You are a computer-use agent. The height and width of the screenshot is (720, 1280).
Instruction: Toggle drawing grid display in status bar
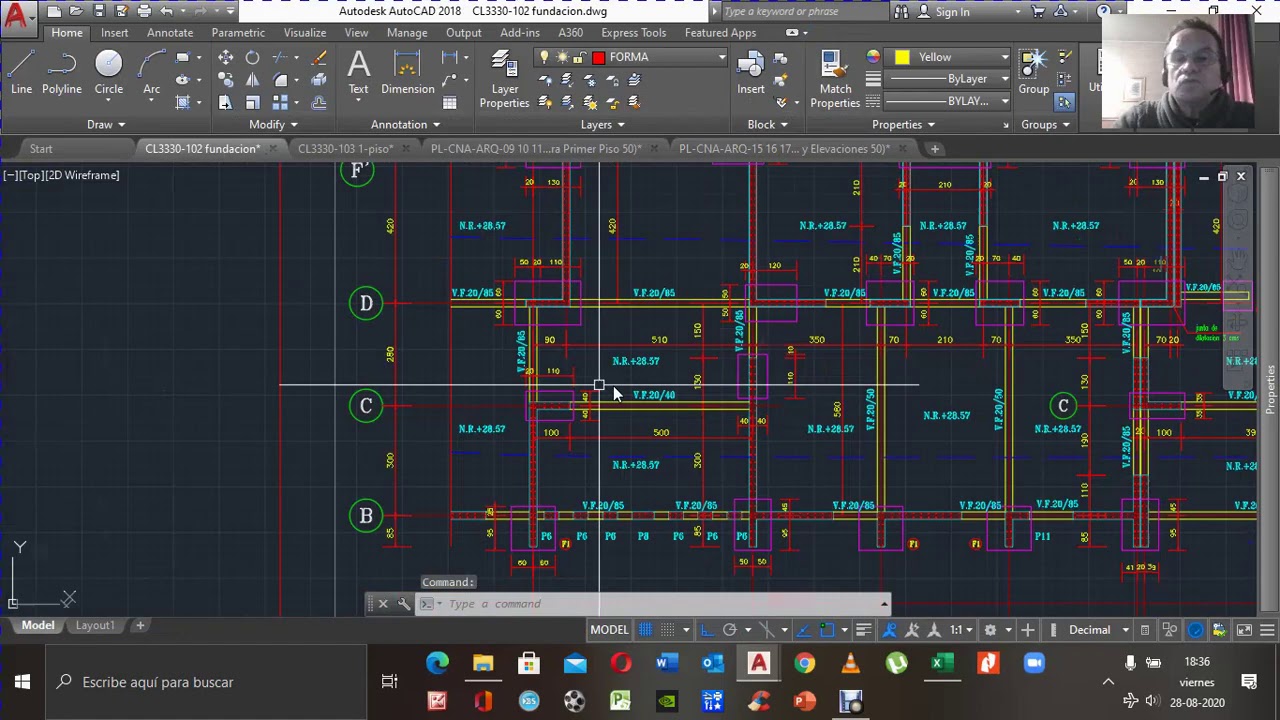(646, 630)
